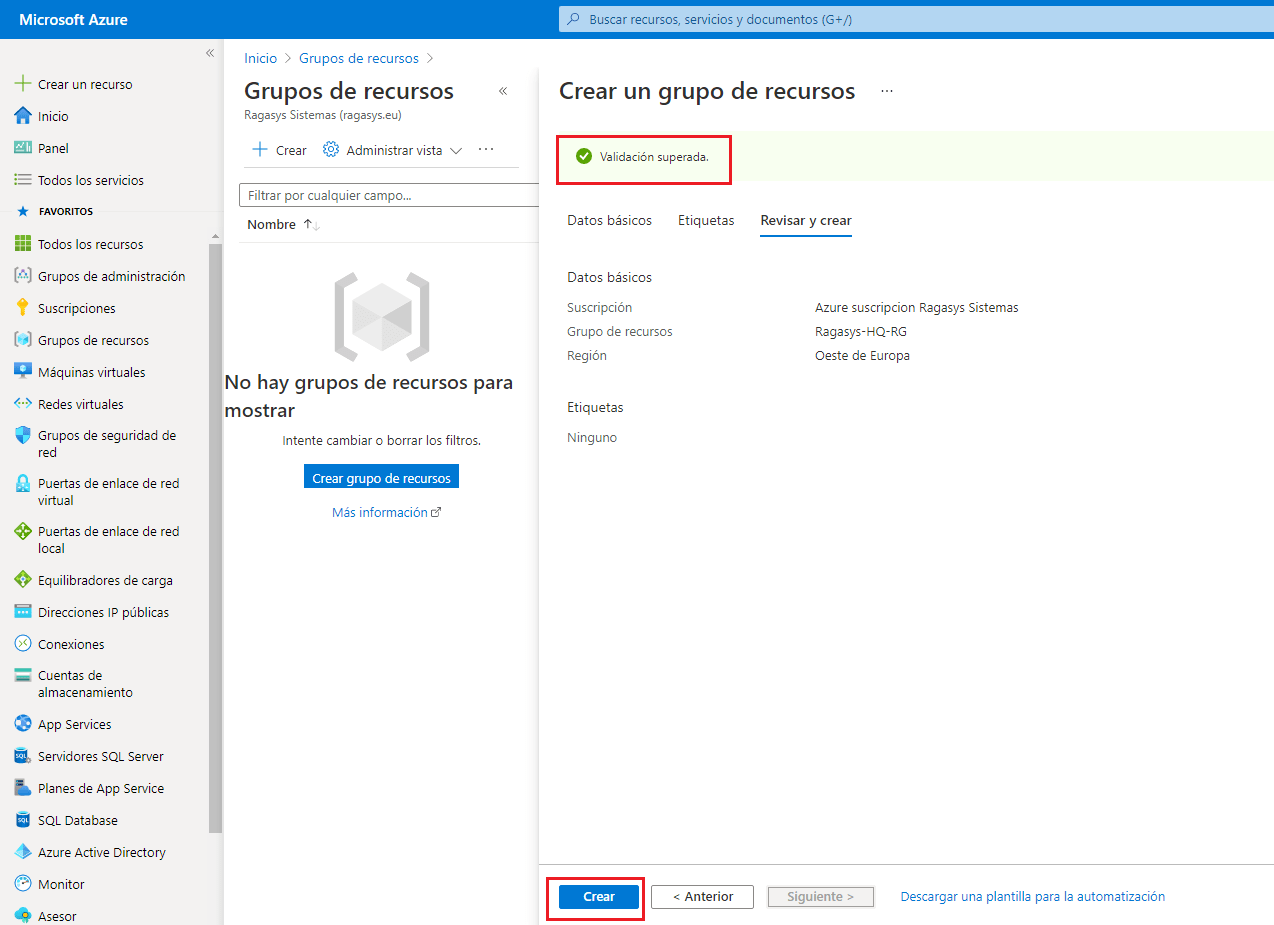Open Máquinas virtuales icon
This screenshot has width=1274, height=925.
point(23,372)
